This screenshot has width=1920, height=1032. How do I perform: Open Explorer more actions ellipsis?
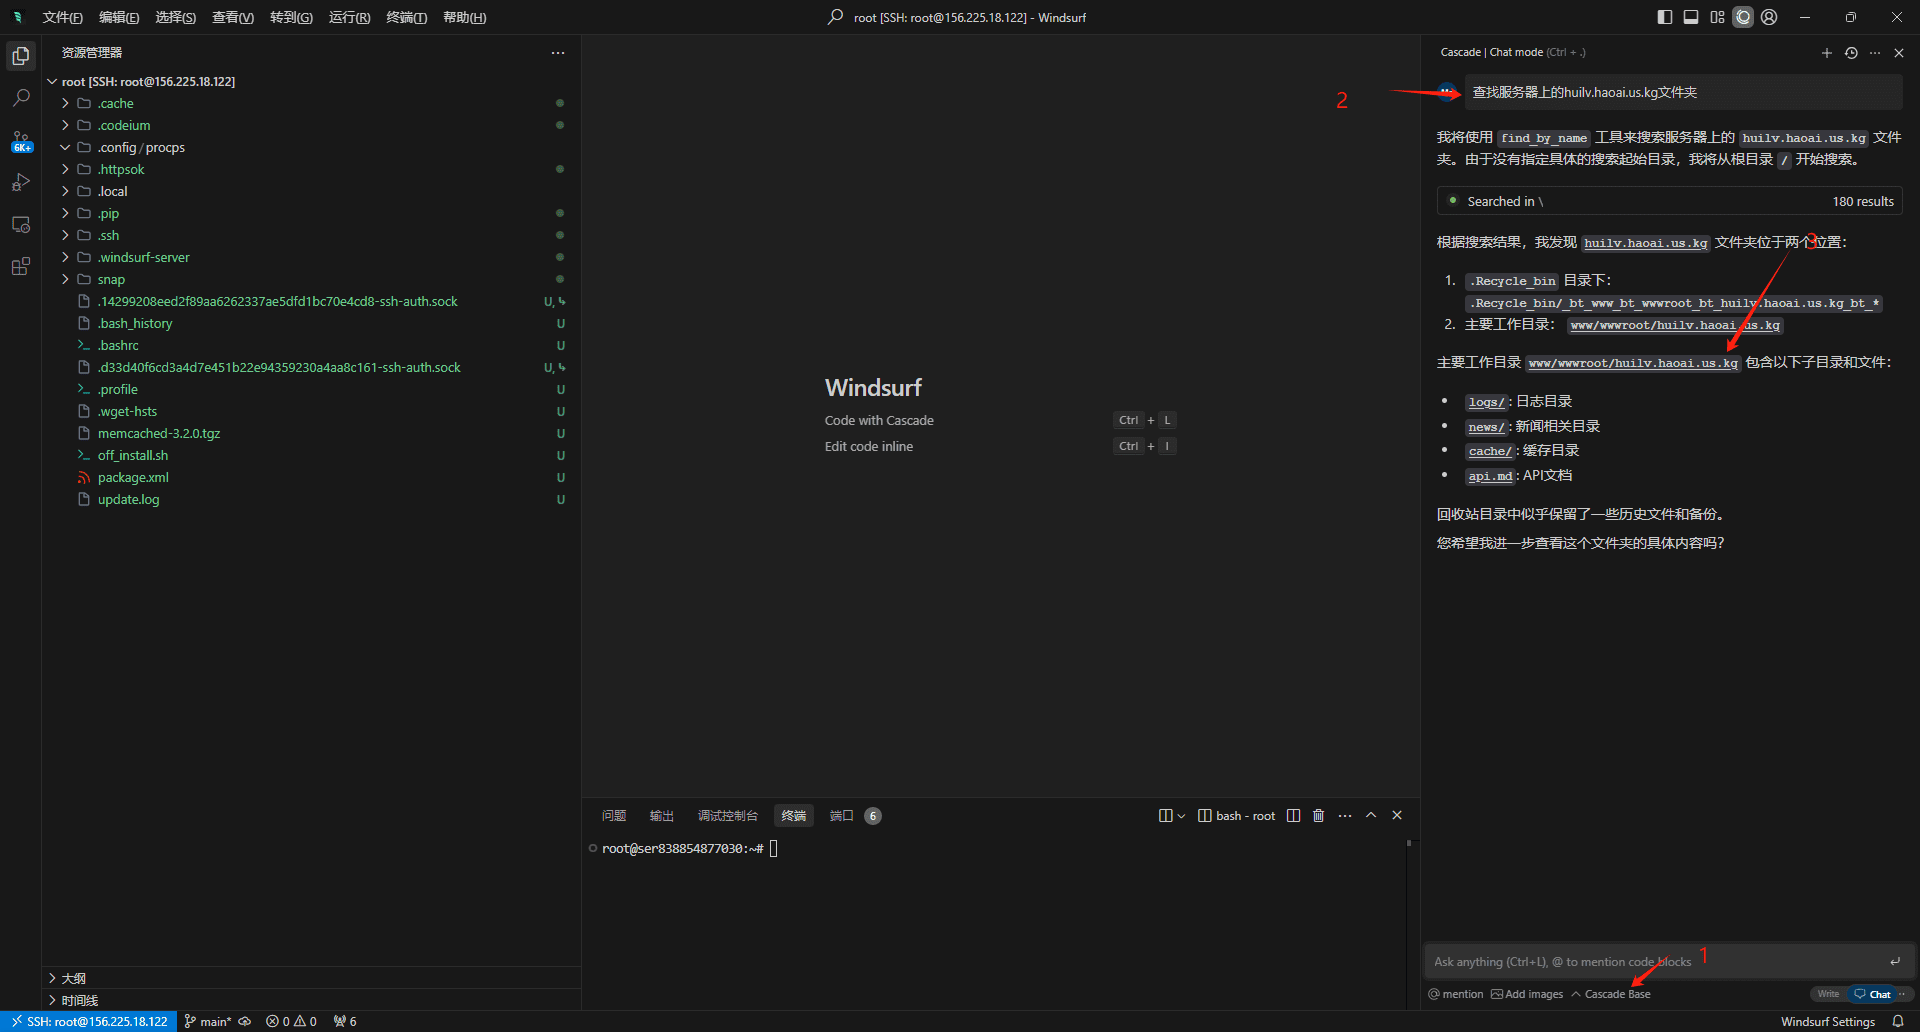(x=558, y=53)
